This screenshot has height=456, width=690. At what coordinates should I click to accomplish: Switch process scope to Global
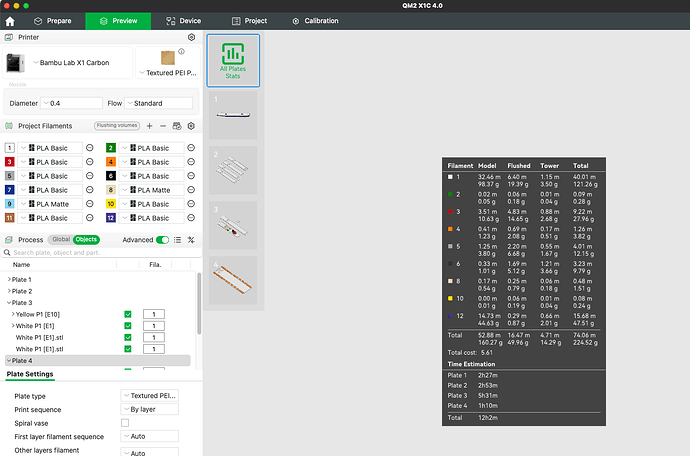[x=61, y=239]
